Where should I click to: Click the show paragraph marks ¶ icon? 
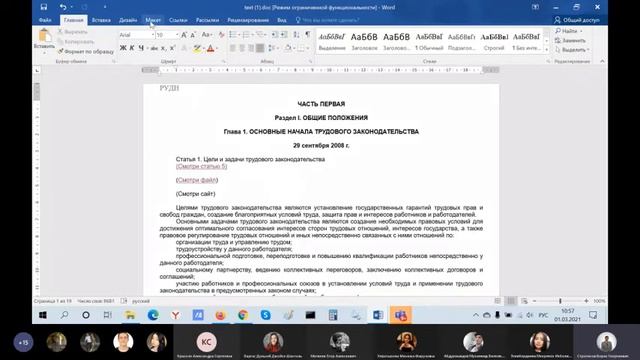(x=307, y=35)
